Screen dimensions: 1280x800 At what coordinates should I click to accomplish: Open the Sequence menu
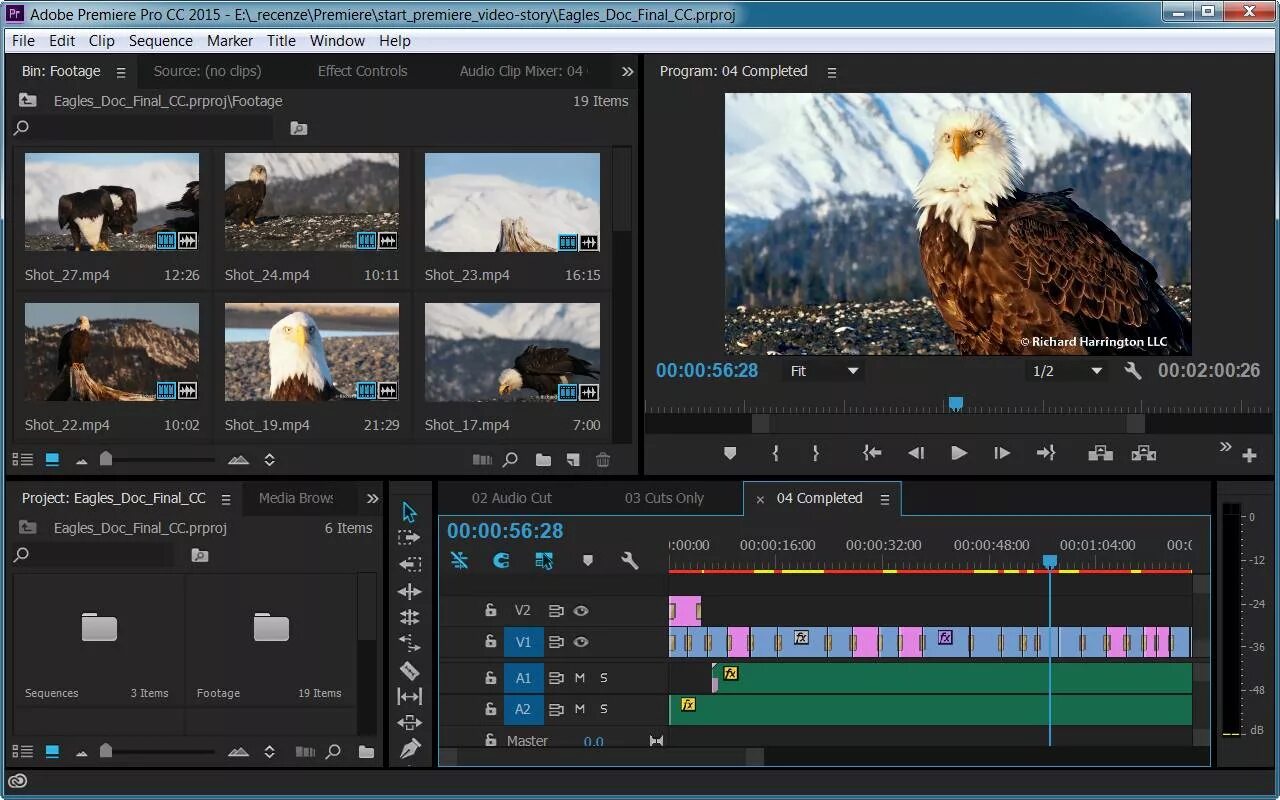click(x=160, y=41)
